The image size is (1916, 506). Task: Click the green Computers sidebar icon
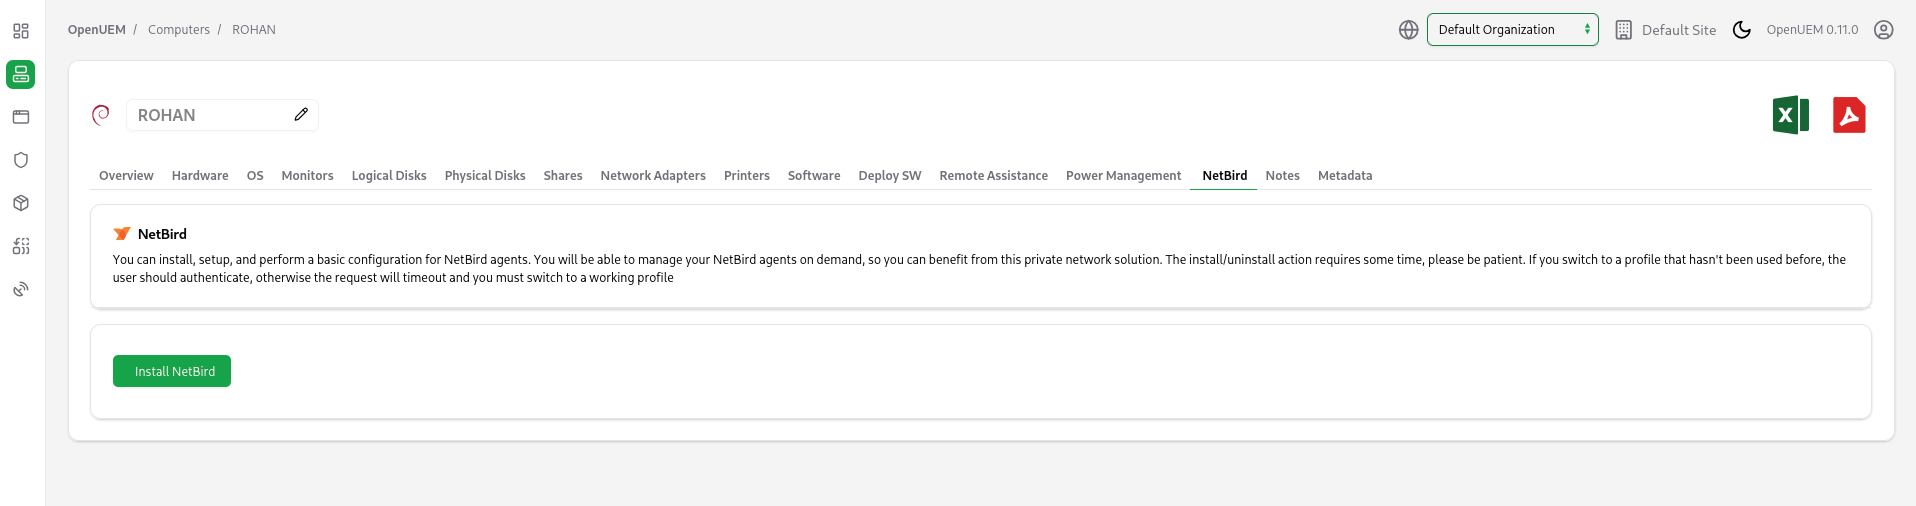(x=21, y=74)
